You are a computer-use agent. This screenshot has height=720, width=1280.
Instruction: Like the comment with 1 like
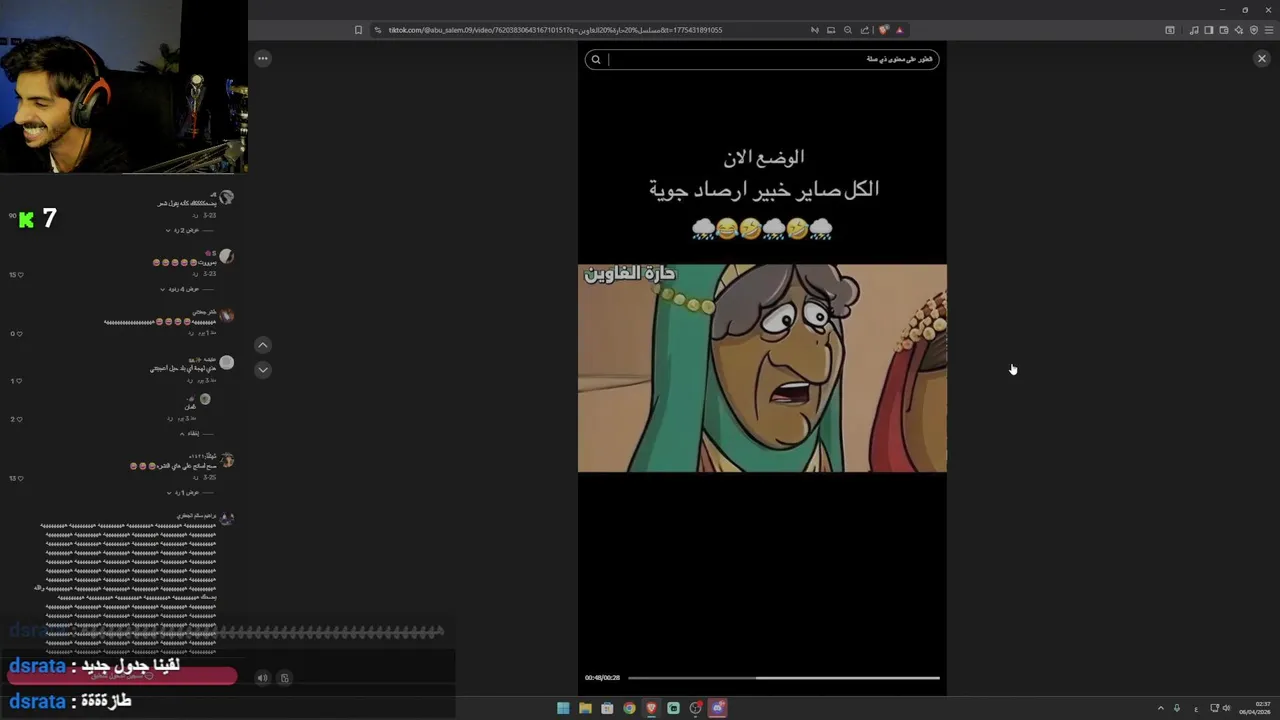point(19,381)
